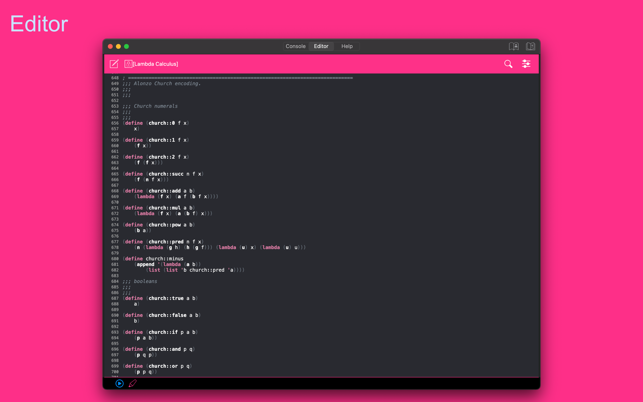Open the Help tab
This screenshot has height=402, width=643.
point(347,46)
